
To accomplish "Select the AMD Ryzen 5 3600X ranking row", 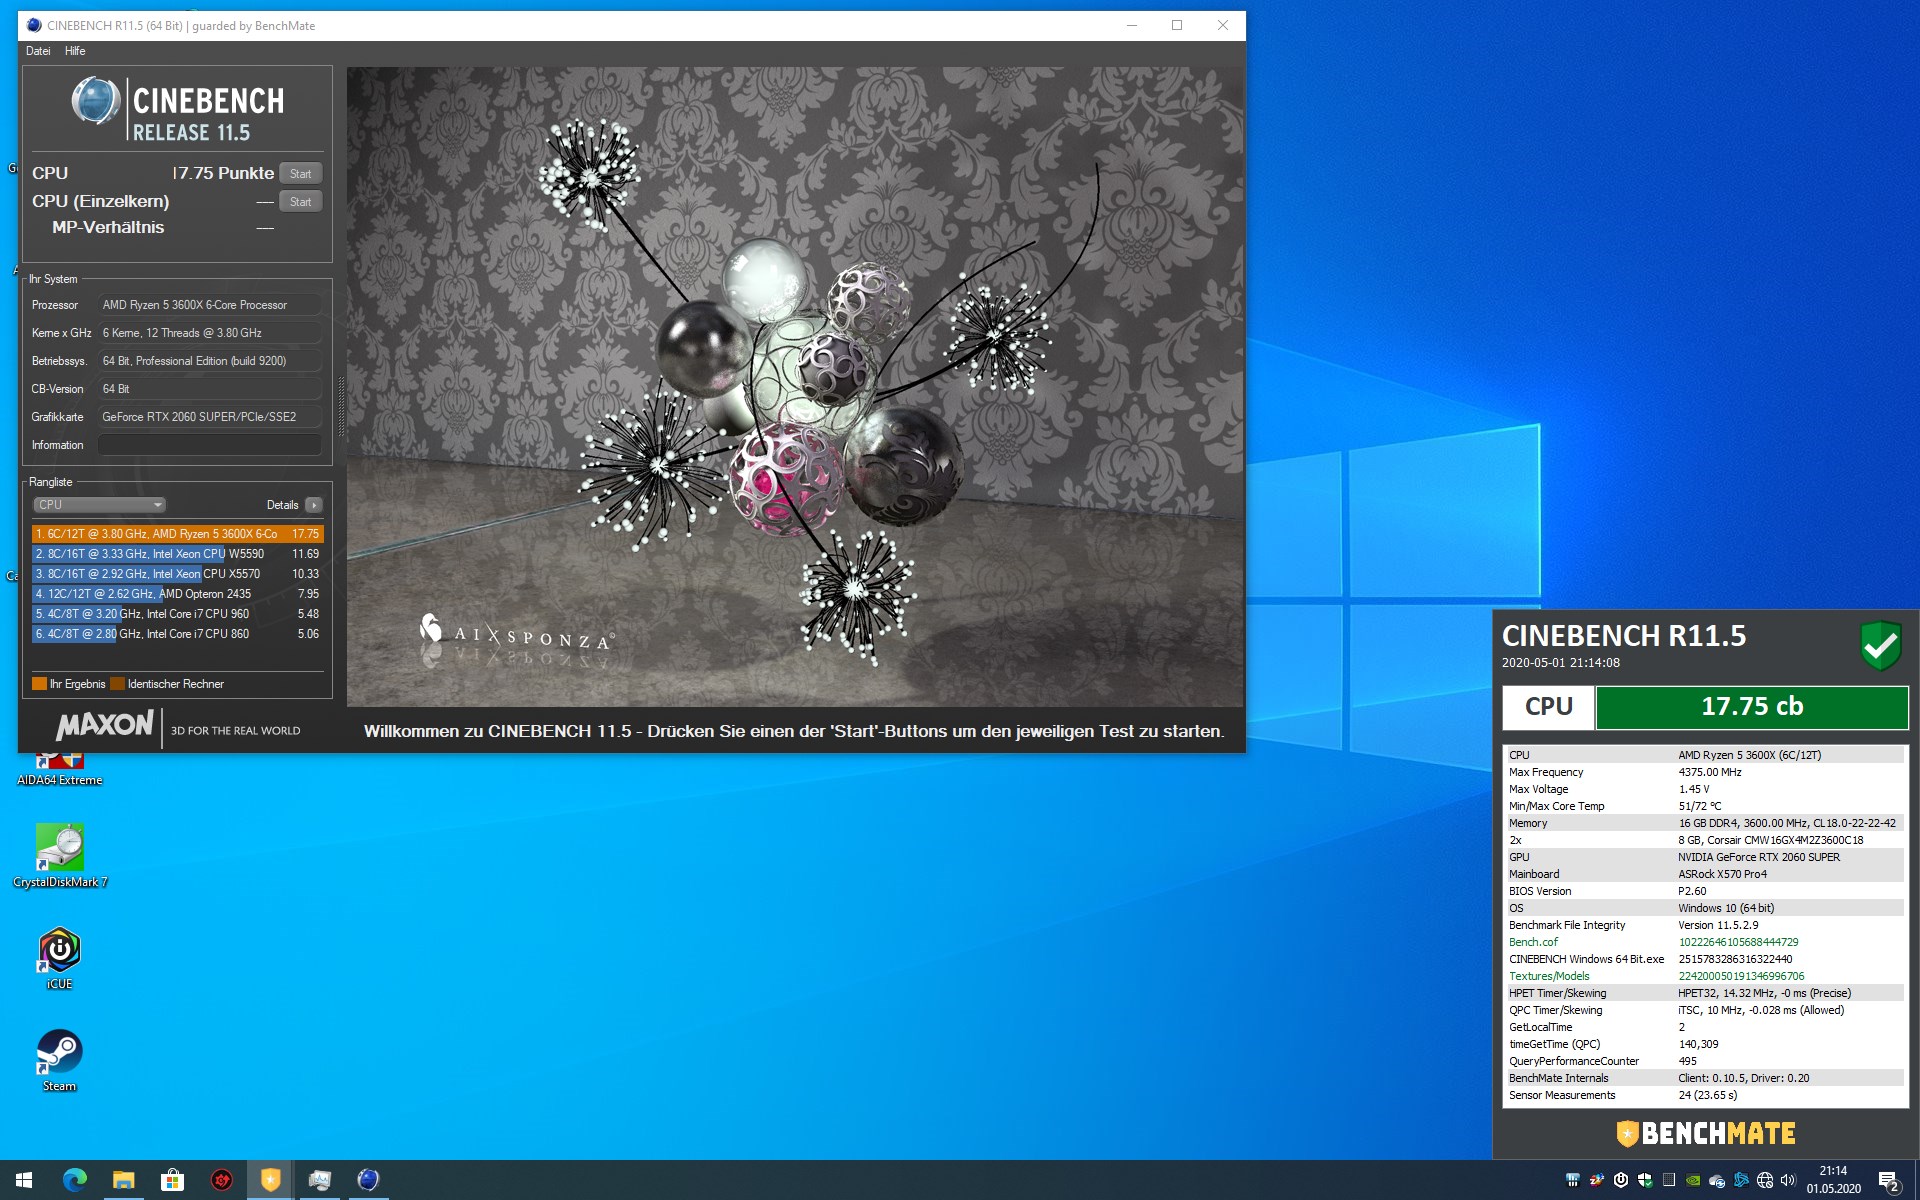I will 177,534.
